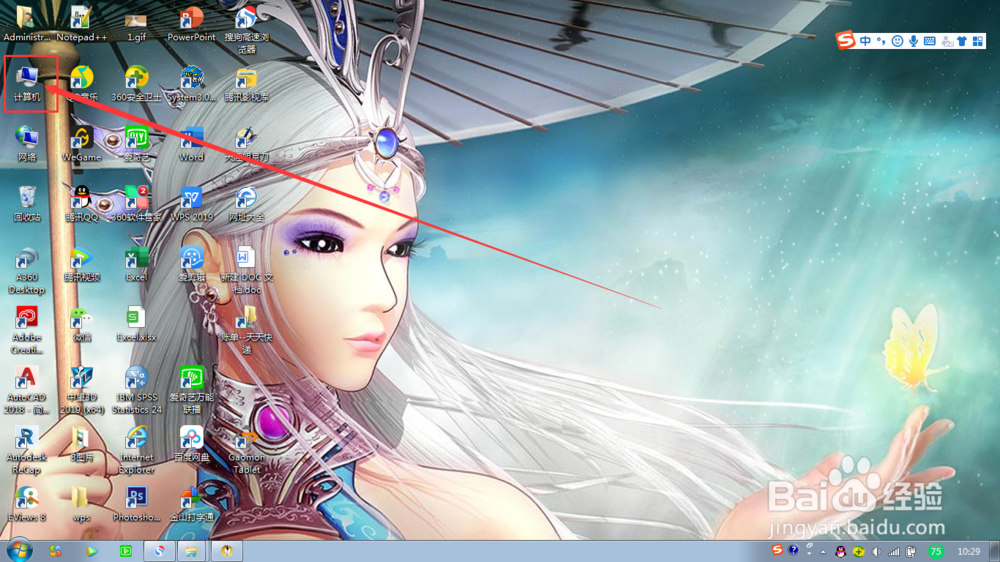1000x562 pixels.
Task: Select the Excel.xlsx file
Action: [136, 324]
